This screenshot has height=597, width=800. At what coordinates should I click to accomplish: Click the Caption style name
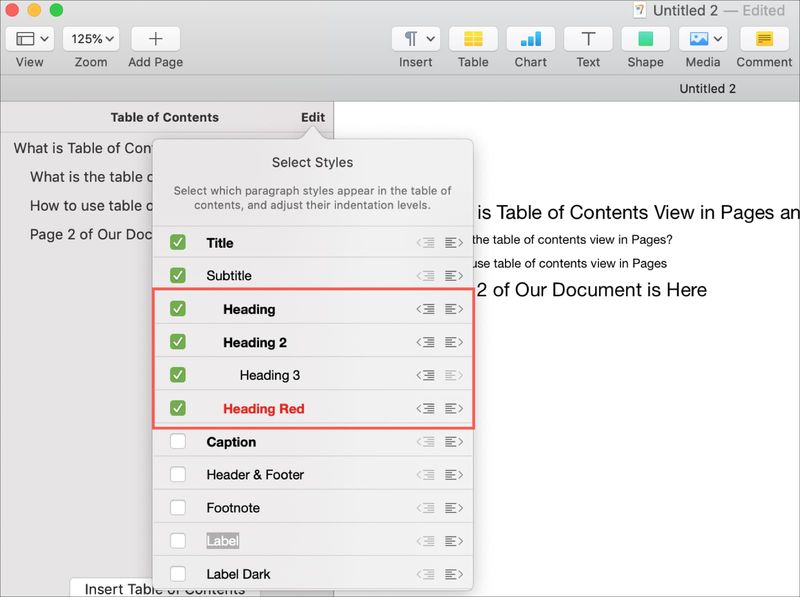tap(231, 442)
